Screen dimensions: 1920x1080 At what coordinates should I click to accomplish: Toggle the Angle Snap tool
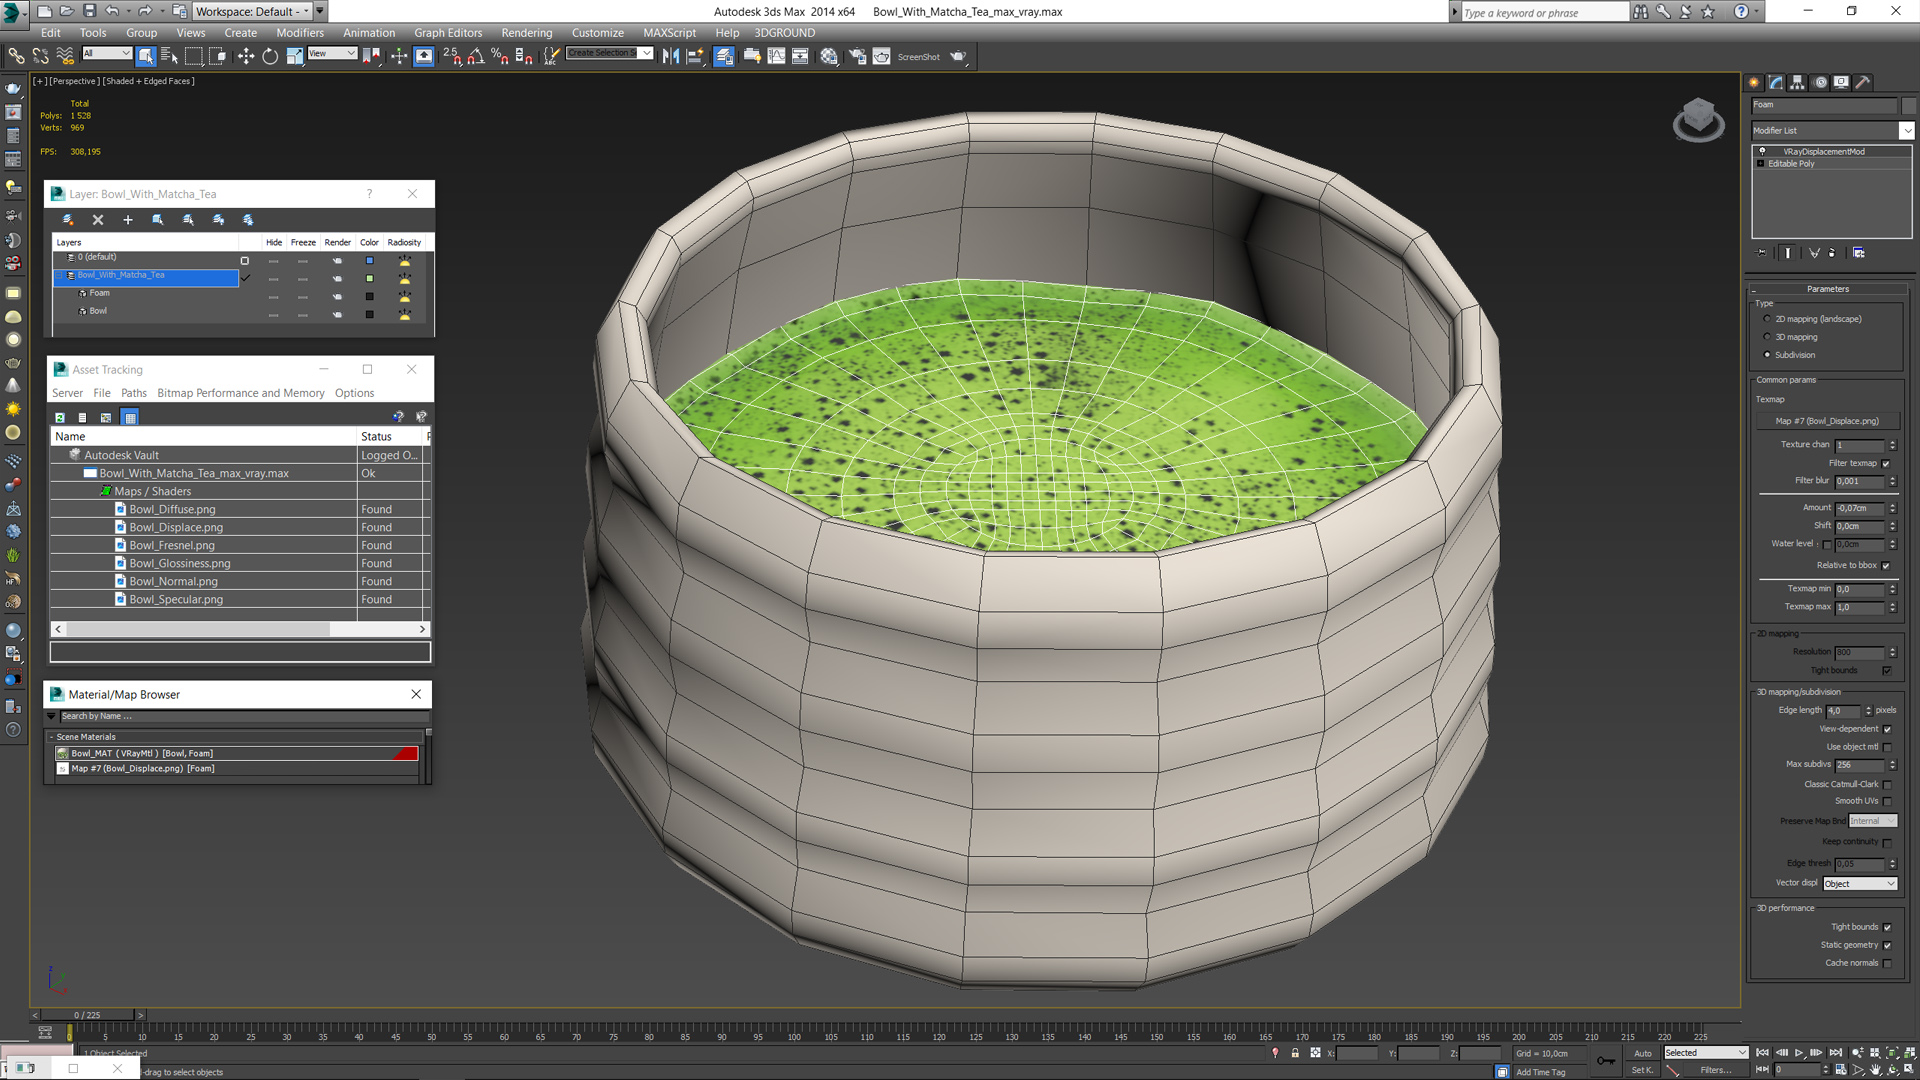[x=476, y=56]
